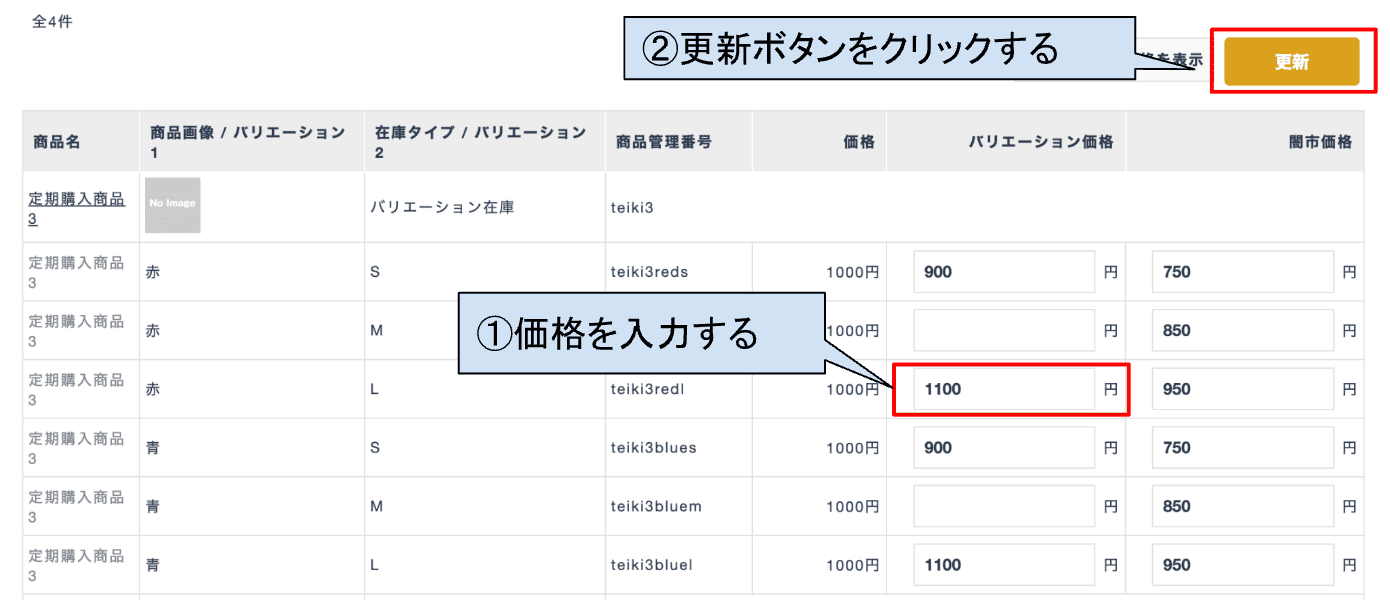Screen dimensions: 1390x610
Task: Click the 商品名 column header
Action: pyautogui.click(x=57, y=142)
